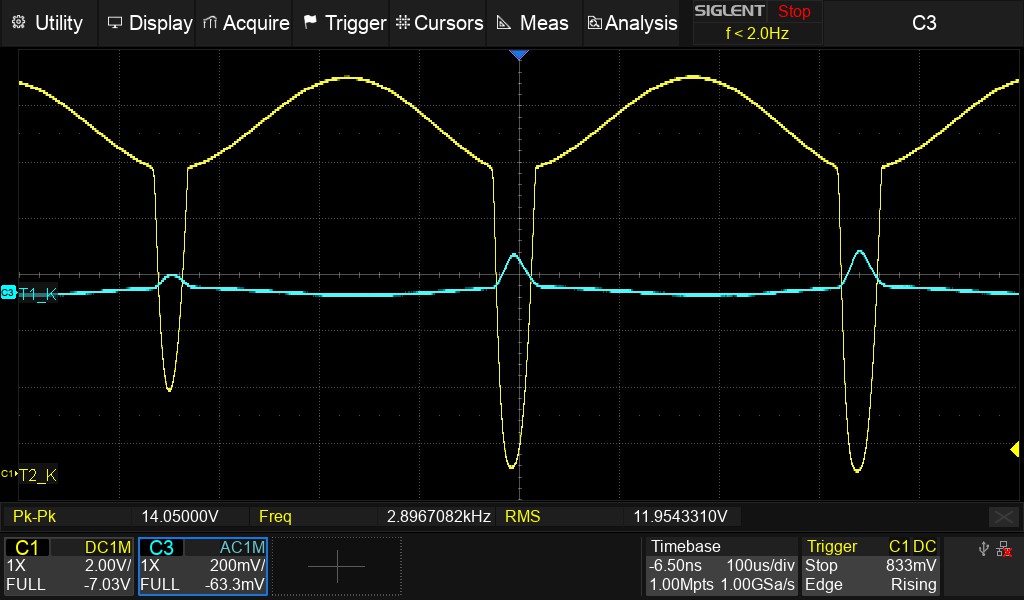Image resolution: width=1024 pixels, height=600 pixels.
Task: Close the measurement bar with X button
Action: (x=1003, y=517)
